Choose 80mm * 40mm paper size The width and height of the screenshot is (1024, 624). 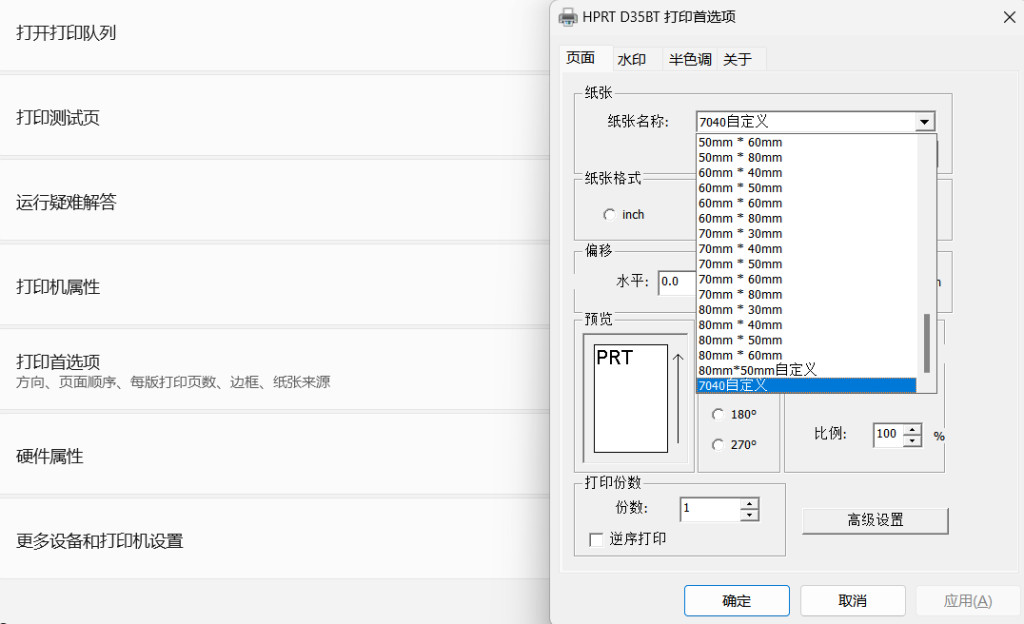[807, 325]
